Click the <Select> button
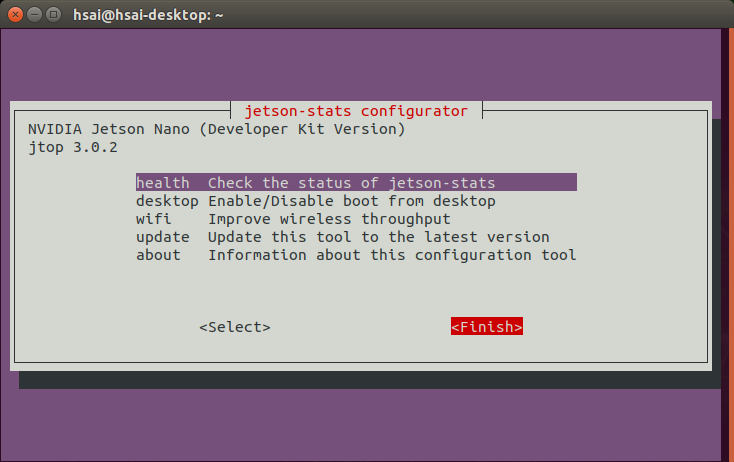Screen dimensions: 734x462 (235, 327)
